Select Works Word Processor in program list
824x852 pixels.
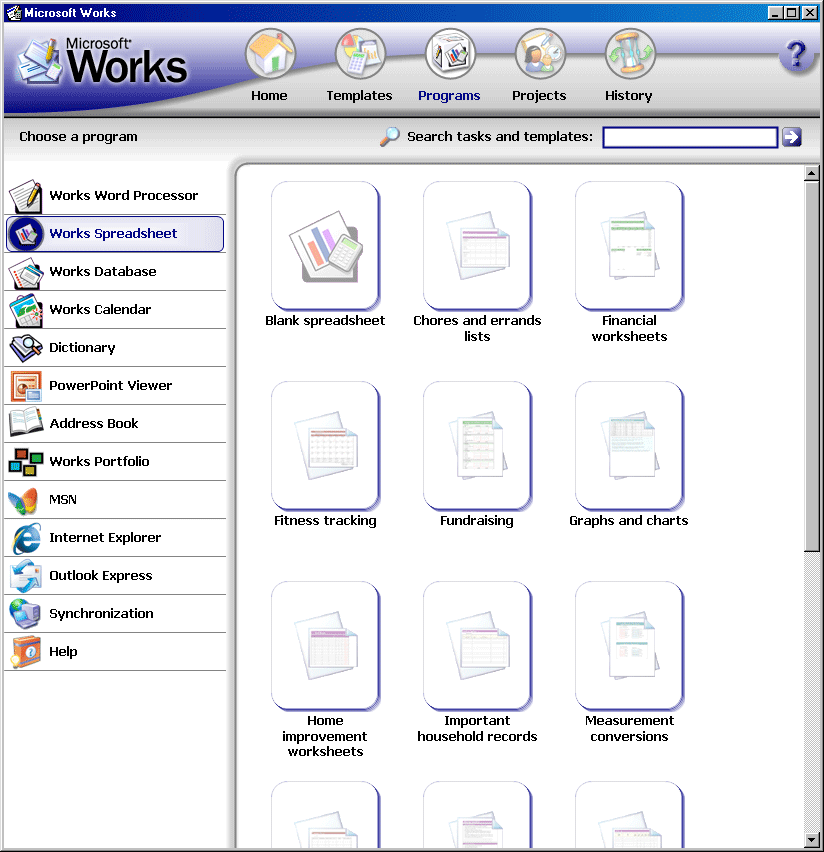point(124,196)
